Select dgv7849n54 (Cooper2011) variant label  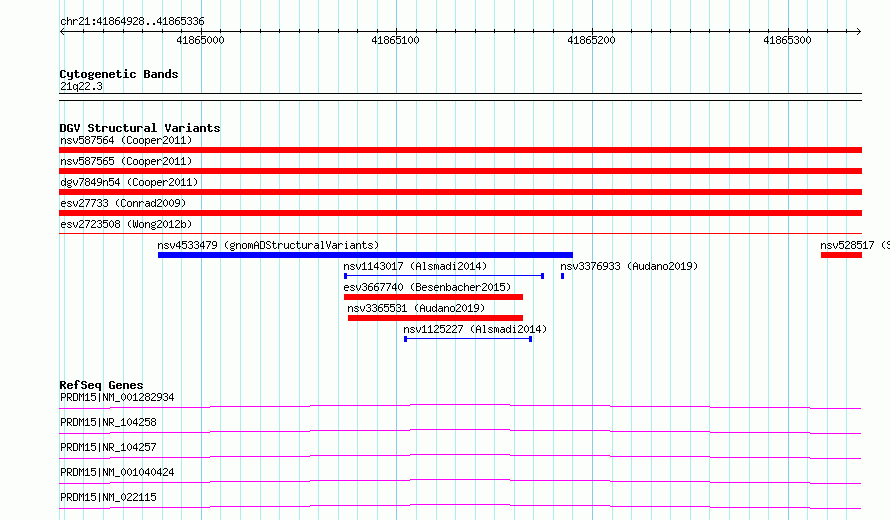(x=129, y=182)
